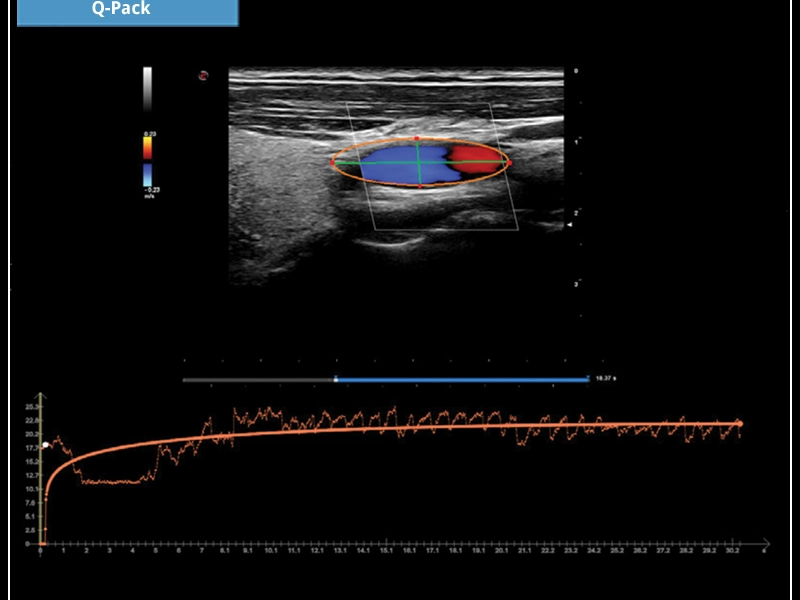Image resolution: width=800 pixels, height=600 pixels.
Task: Click the grayscale map bar
Action: pos(147,88)
